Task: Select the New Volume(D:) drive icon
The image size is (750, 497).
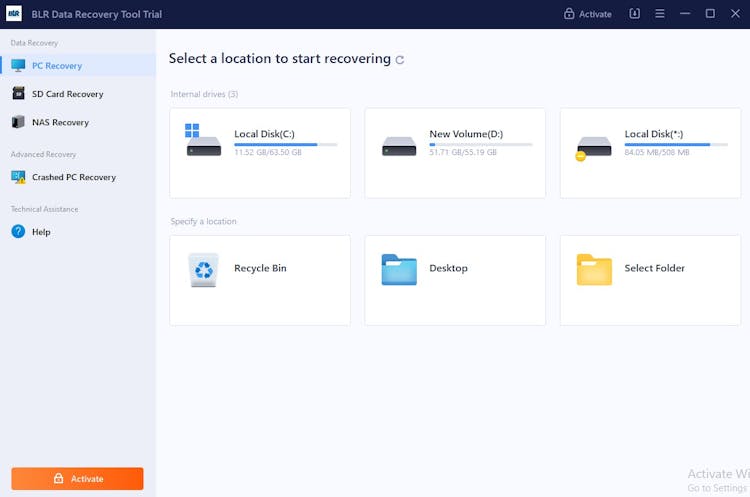Action: pyautogui.click(x=399, y=146)
